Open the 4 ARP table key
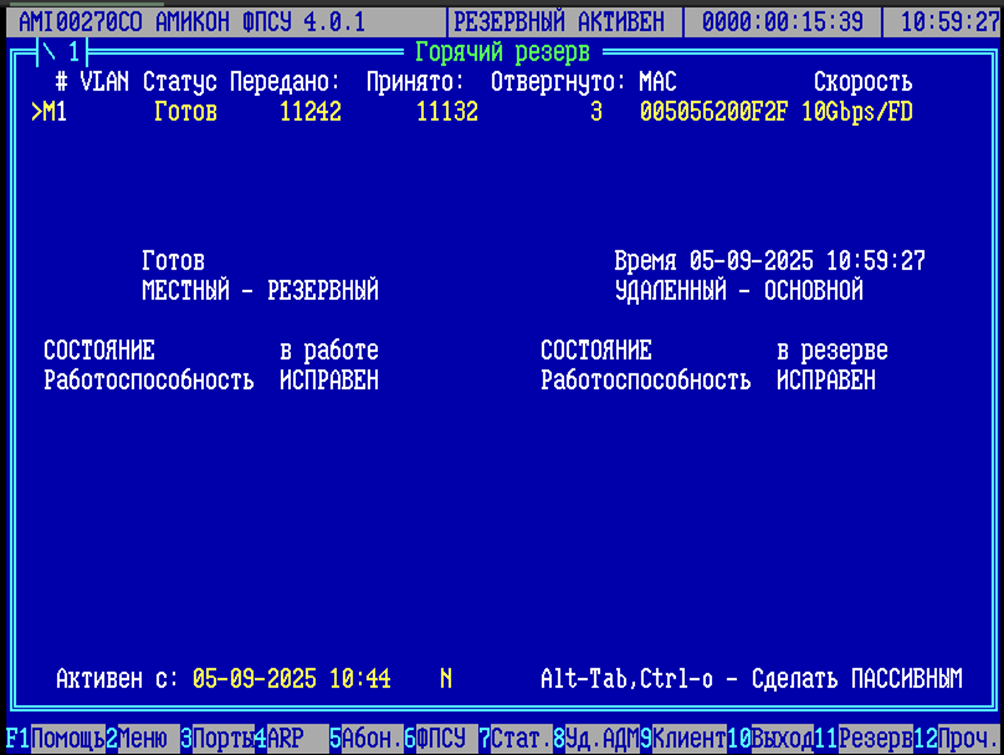 (x=285, y=739)
